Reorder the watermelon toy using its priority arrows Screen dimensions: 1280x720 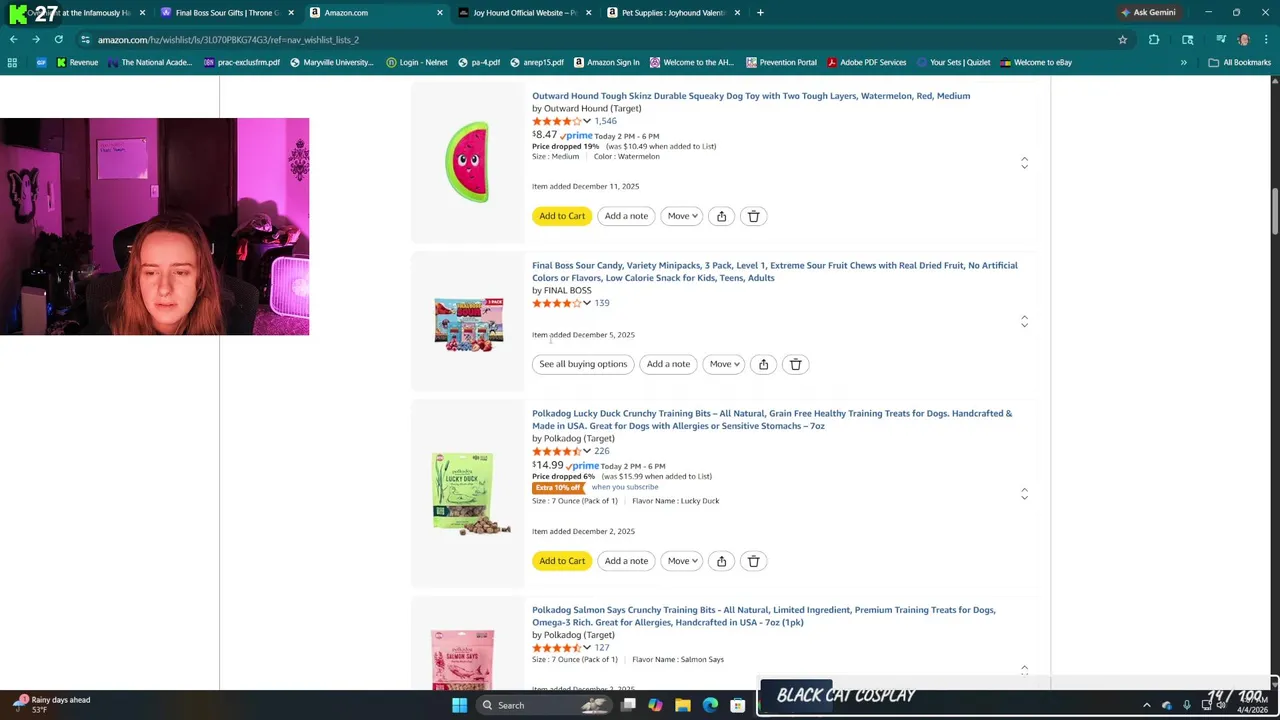(x=1024, y=162)
